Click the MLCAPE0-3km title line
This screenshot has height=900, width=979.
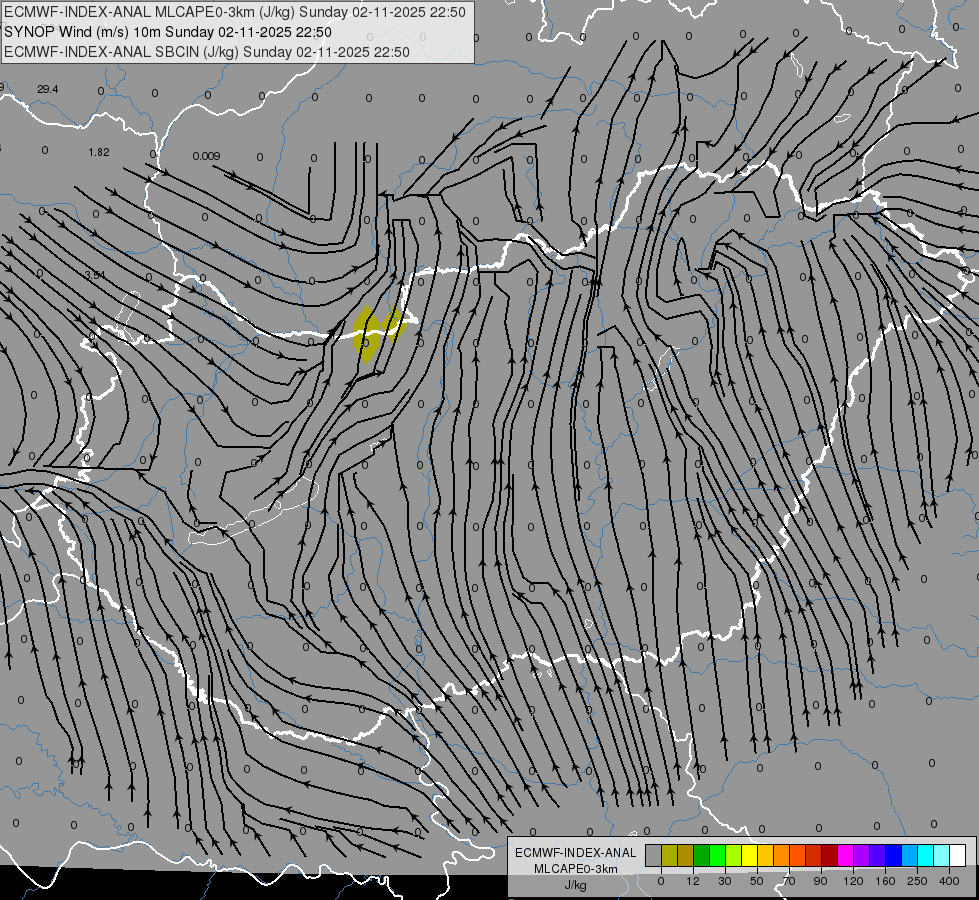tap(235, 12)
